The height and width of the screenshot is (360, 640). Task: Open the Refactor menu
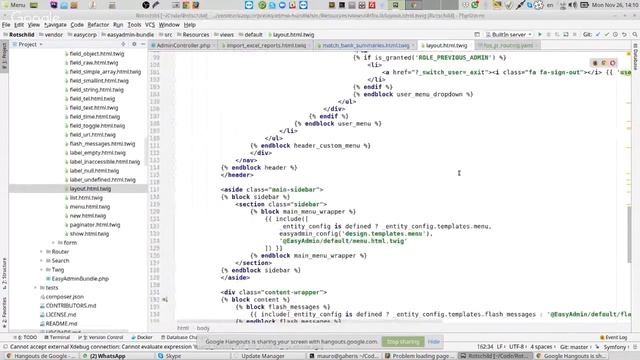pyautogui.click(x=98, y=25)
